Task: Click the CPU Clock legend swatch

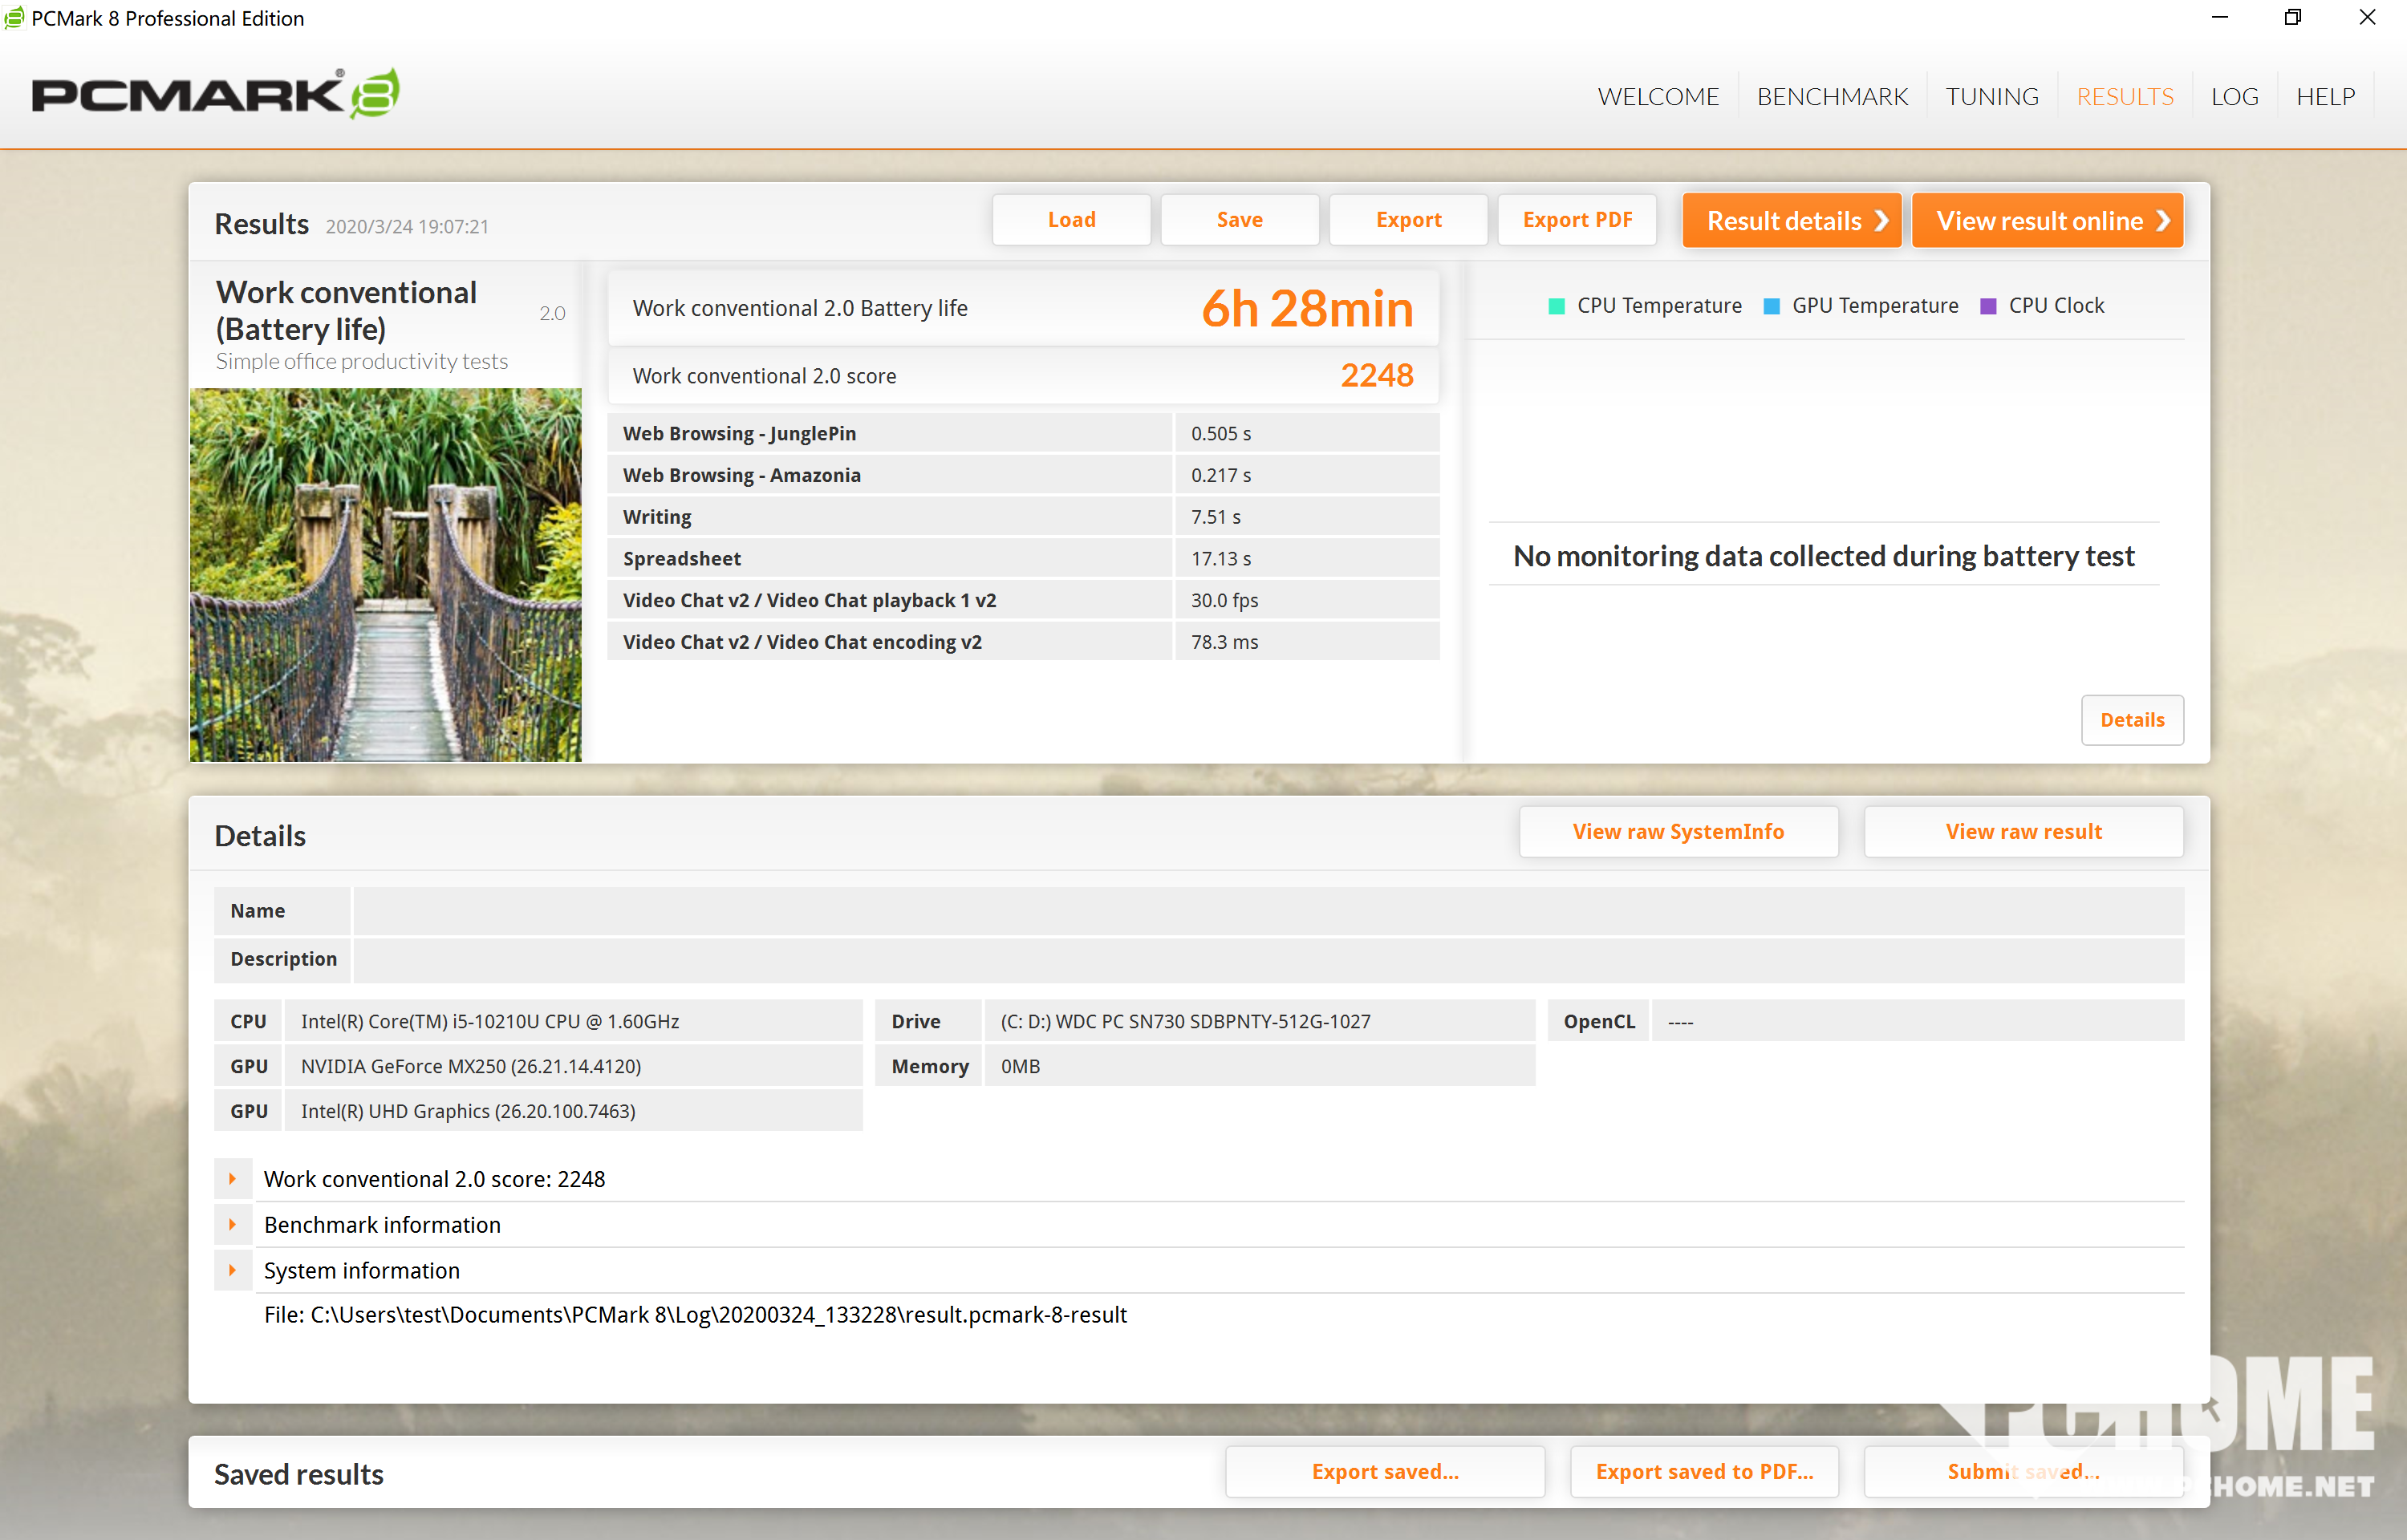Action: (x=1988, y=306)
